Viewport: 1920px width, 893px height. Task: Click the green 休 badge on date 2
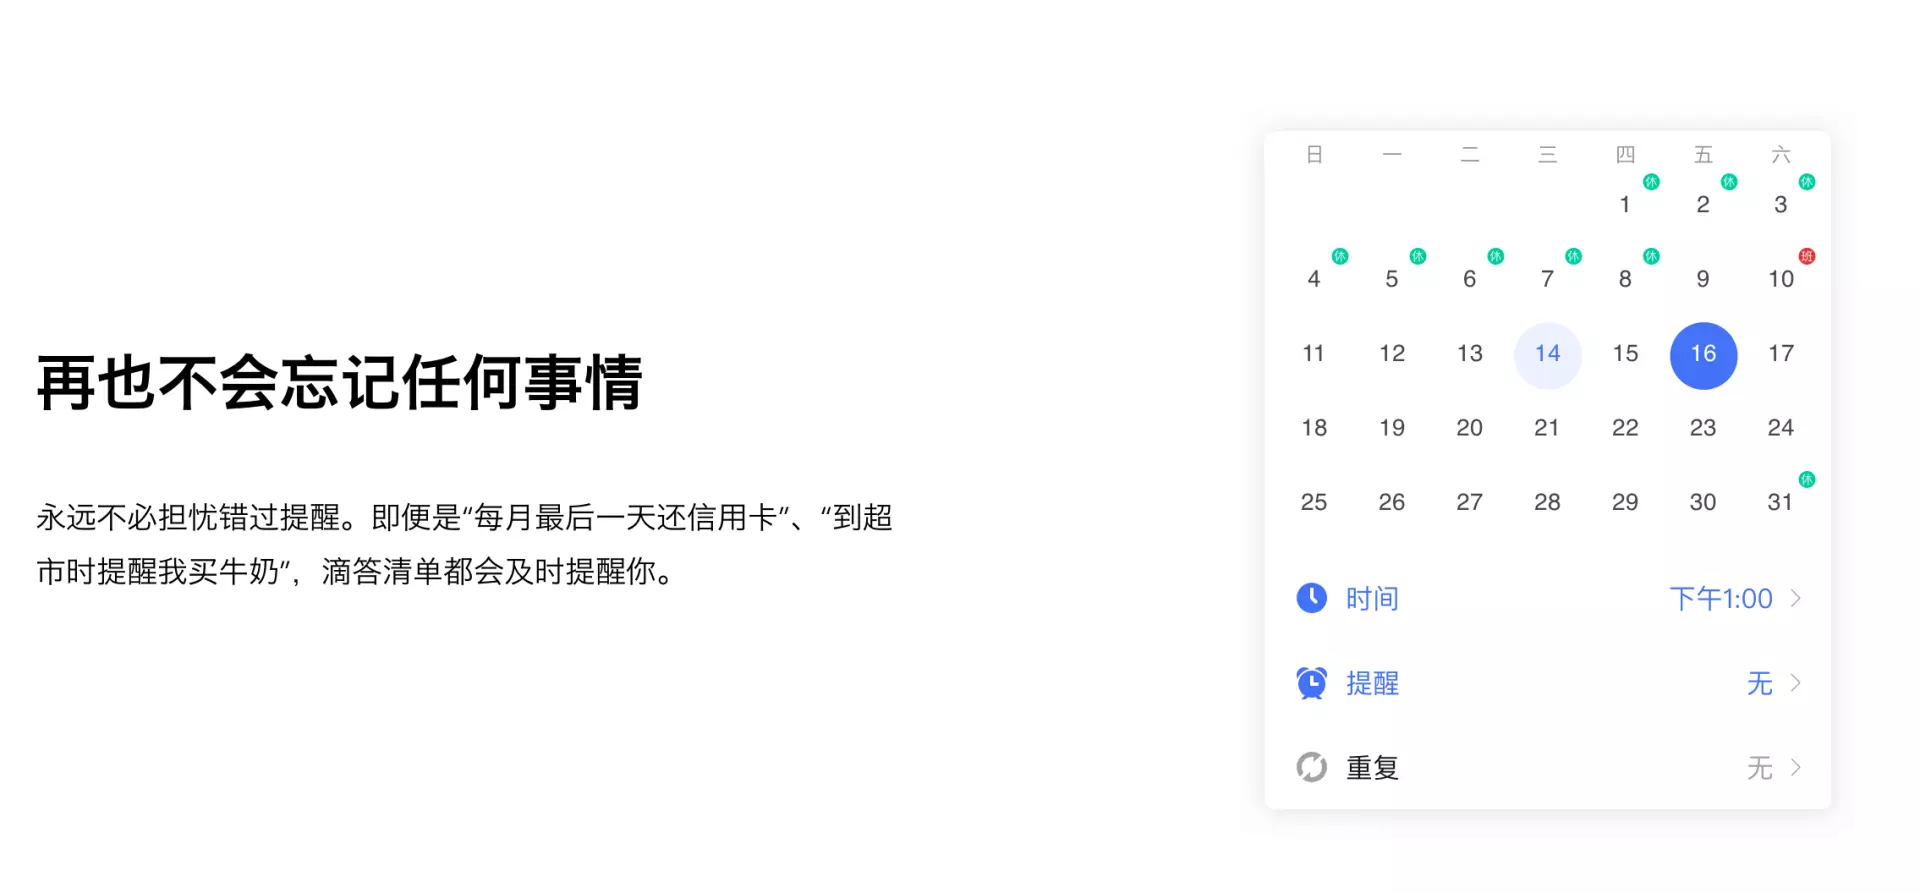[1729, 182]
